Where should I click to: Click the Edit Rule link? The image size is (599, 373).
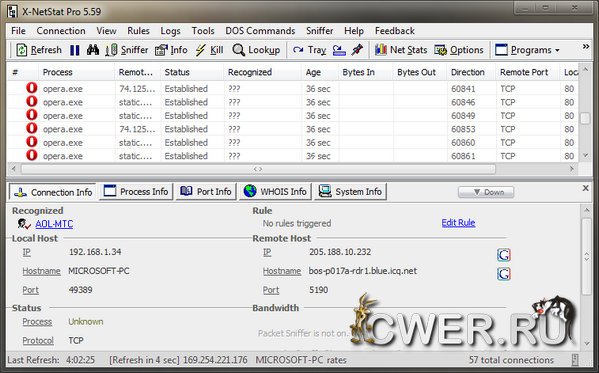(x=458, y=223)
